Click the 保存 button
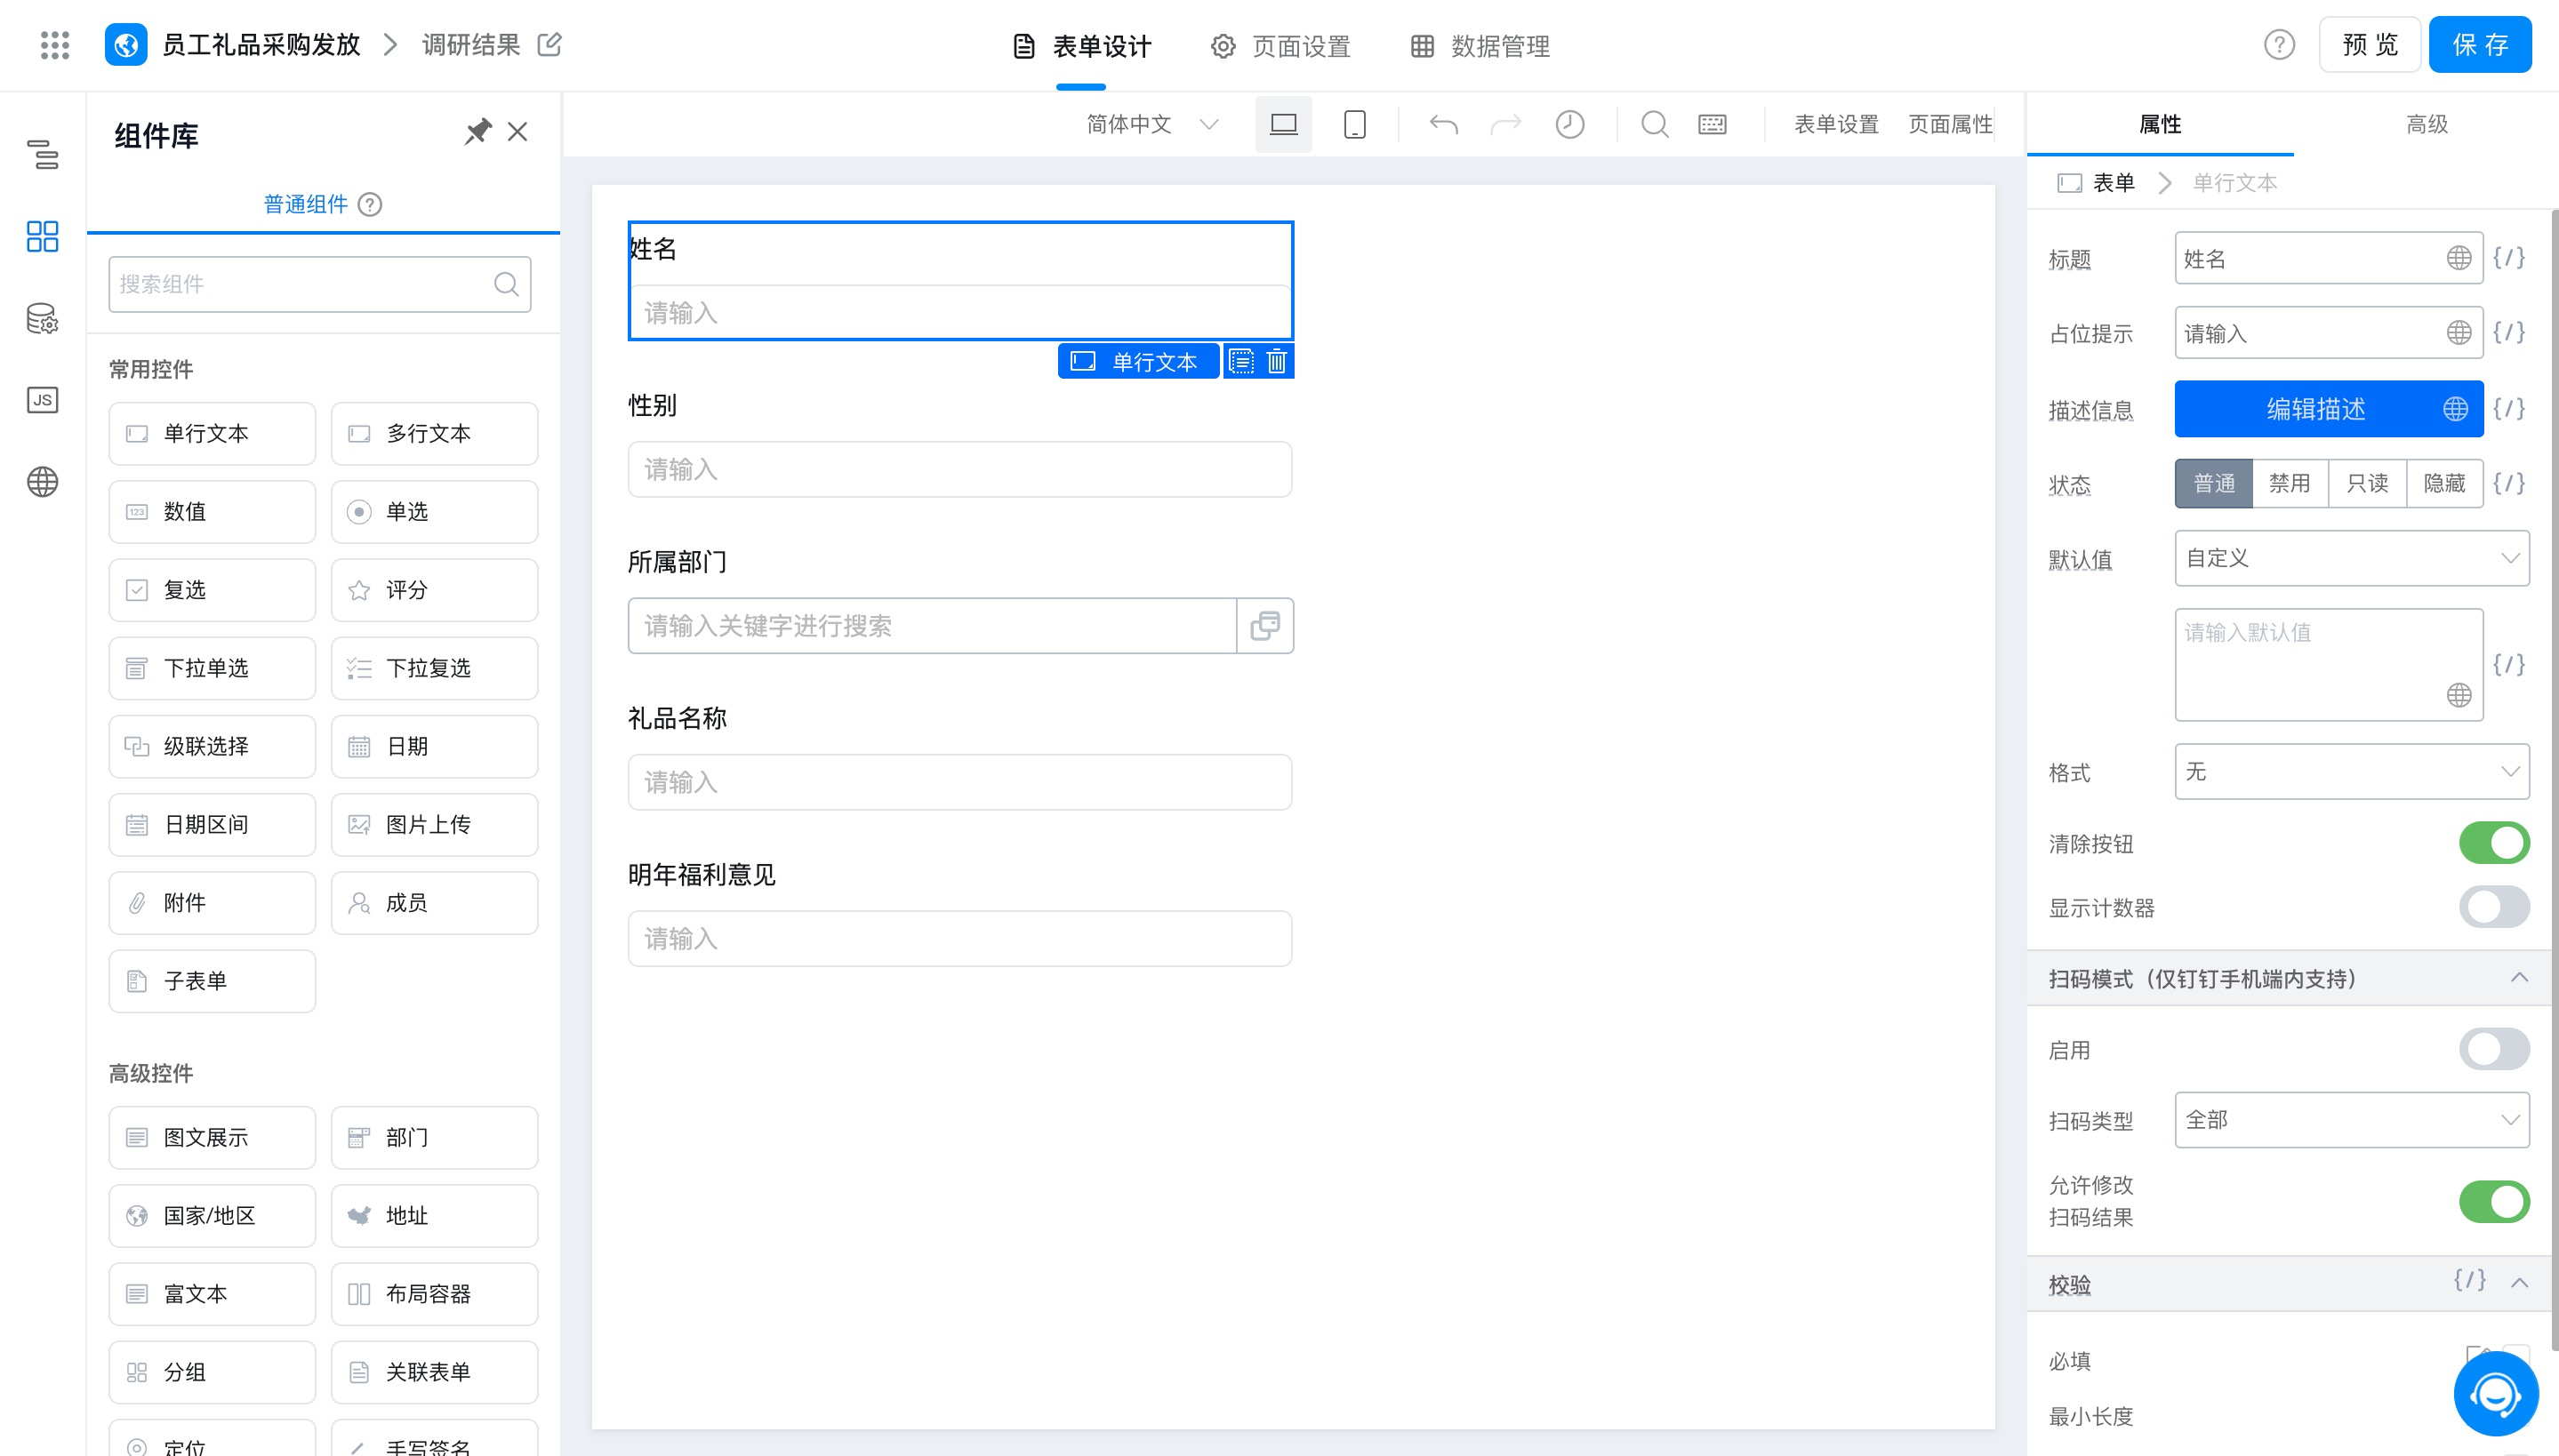Viewport: 2559px width, 1456px height. pos(2479,45)
